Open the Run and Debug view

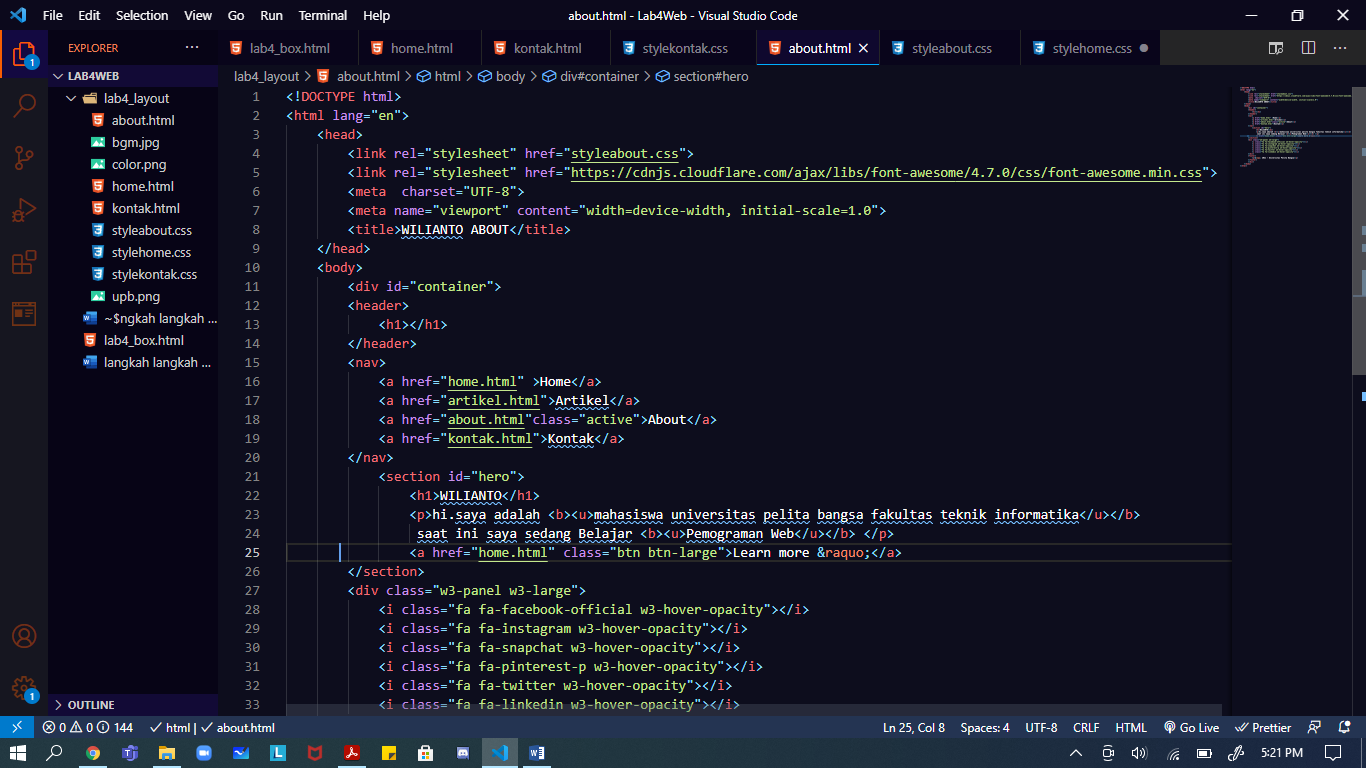pos(24,210)
